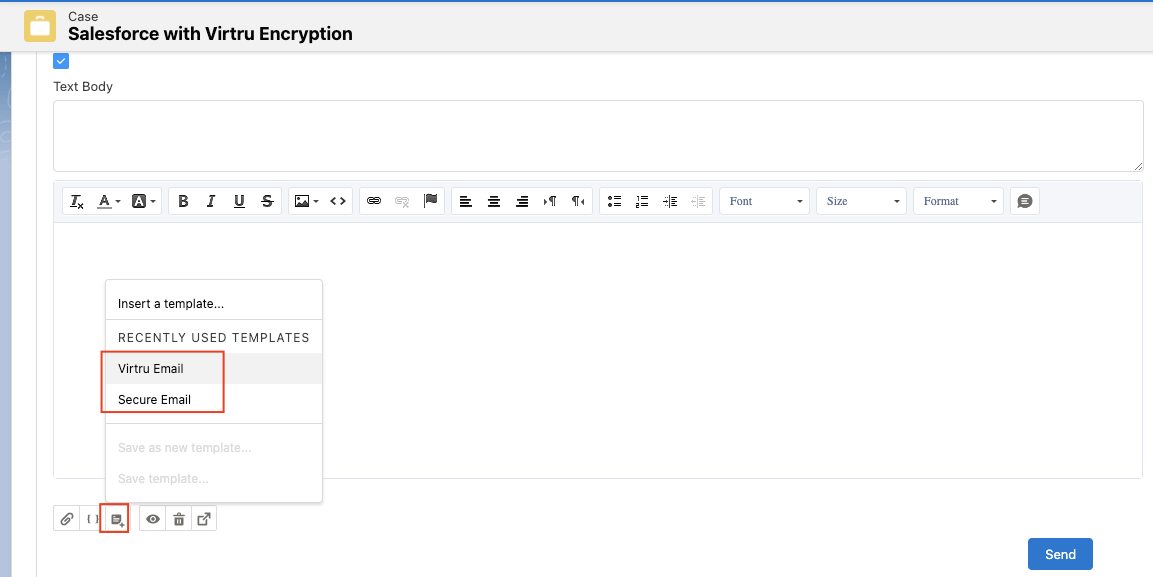Click the source code icon

338,201
